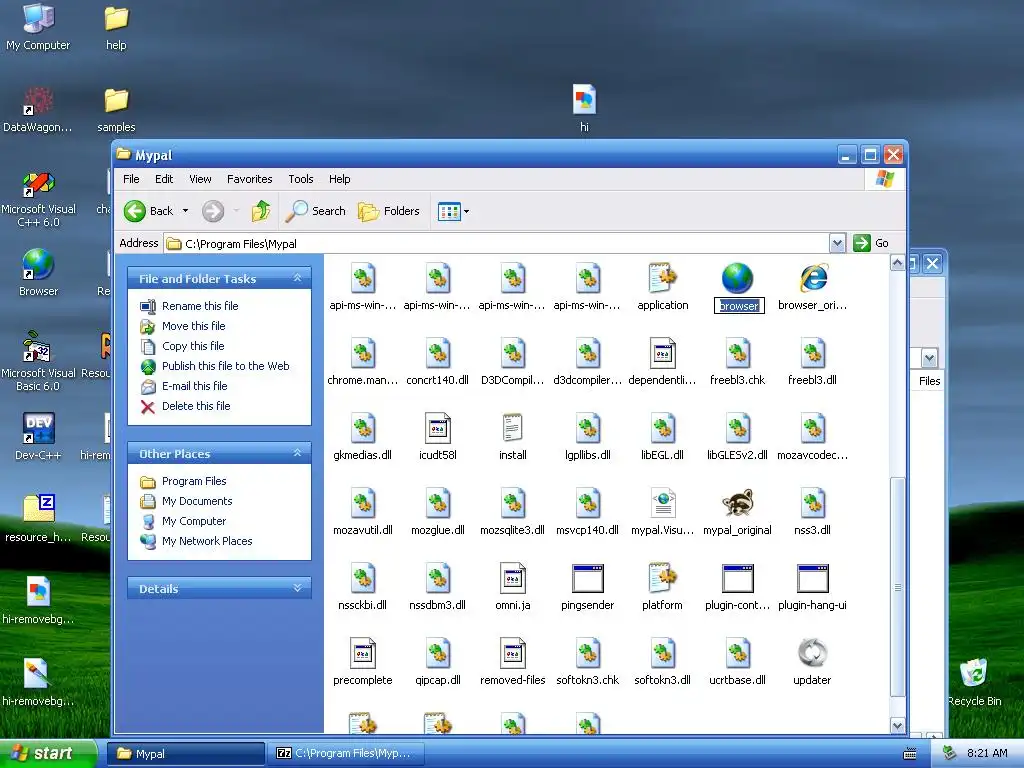Switch to 7-Zip C:\Program Files\Myp... taskbar button
This screenshot has width=1024, height=768.
coord(345,754)
